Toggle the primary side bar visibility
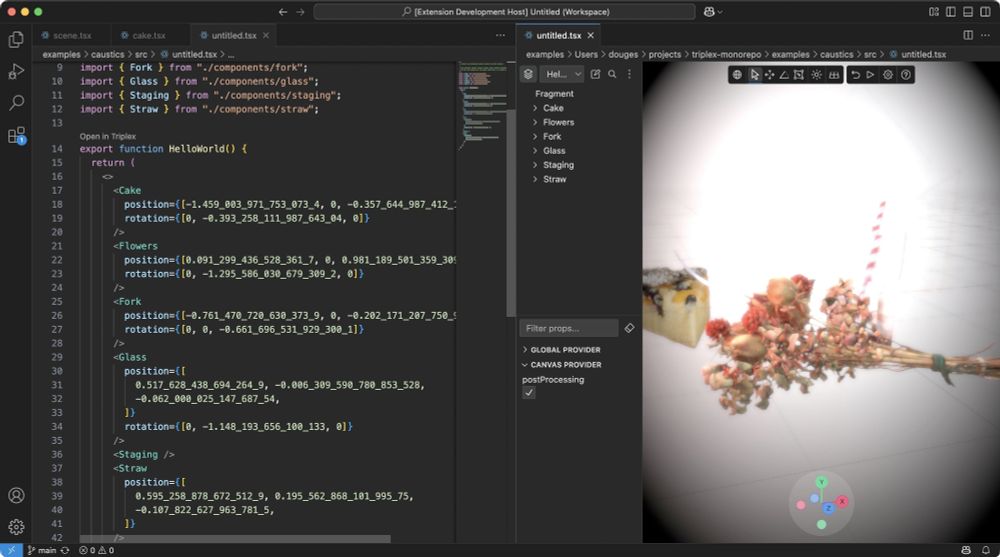Screen dimensions: 1000x557 pos(951,11)
